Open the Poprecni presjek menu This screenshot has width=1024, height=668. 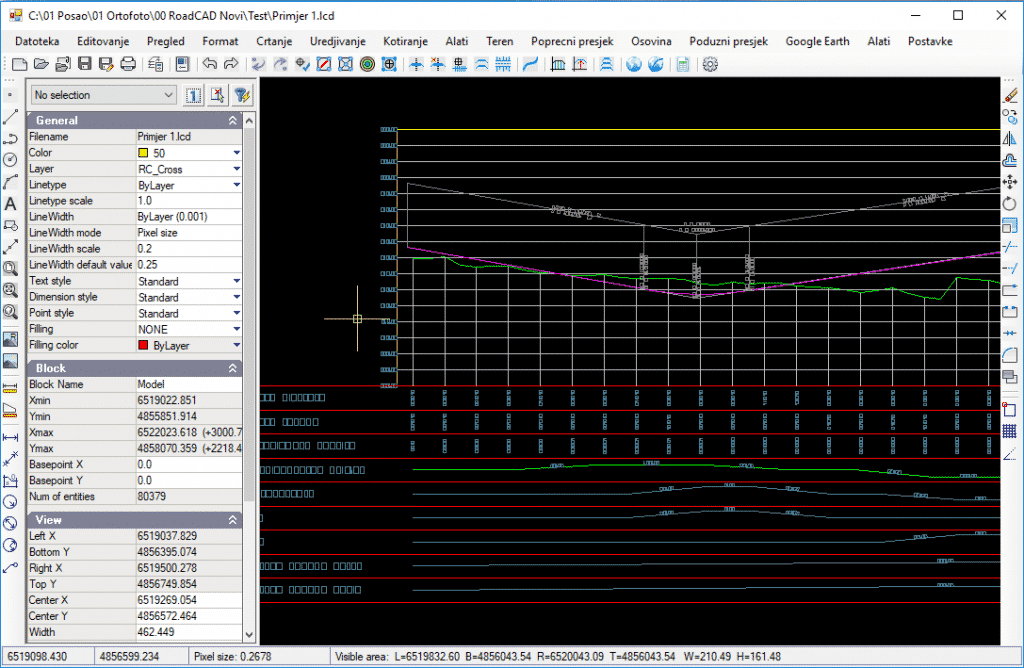click(572, 41)
